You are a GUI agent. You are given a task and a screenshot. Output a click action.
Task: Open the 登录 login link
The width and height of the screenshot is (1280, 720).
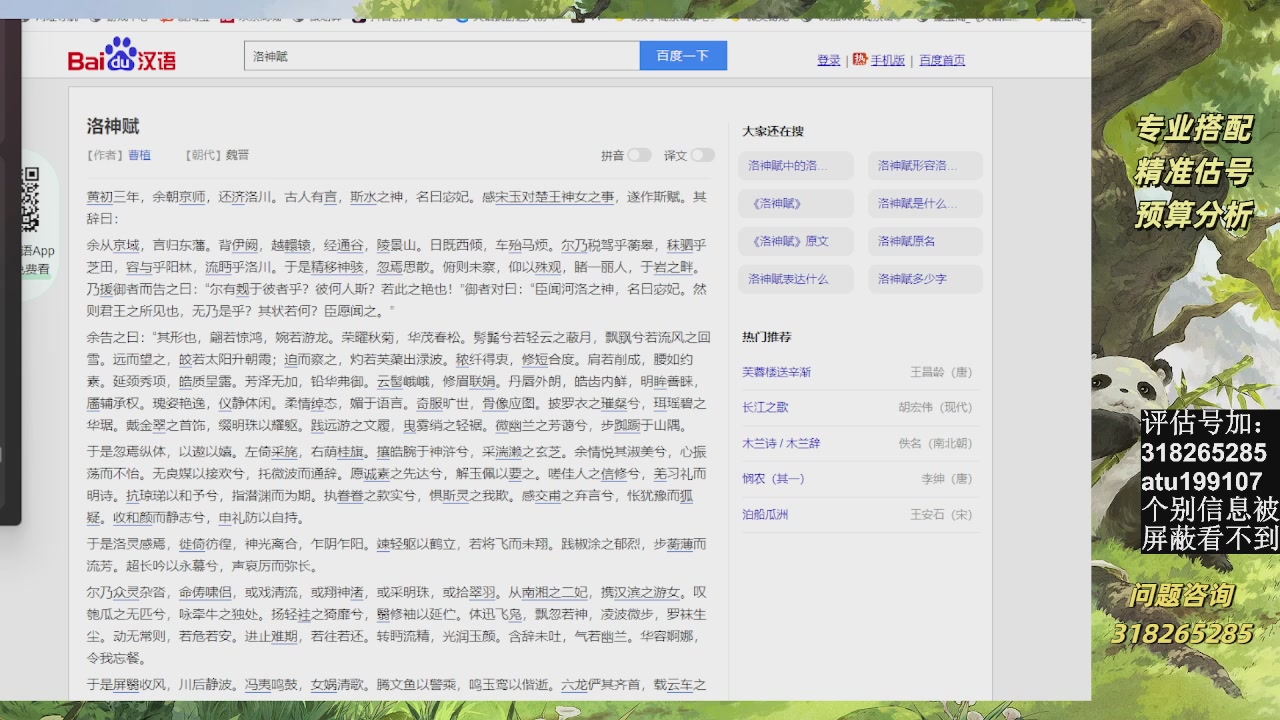(x=828, y=61)
